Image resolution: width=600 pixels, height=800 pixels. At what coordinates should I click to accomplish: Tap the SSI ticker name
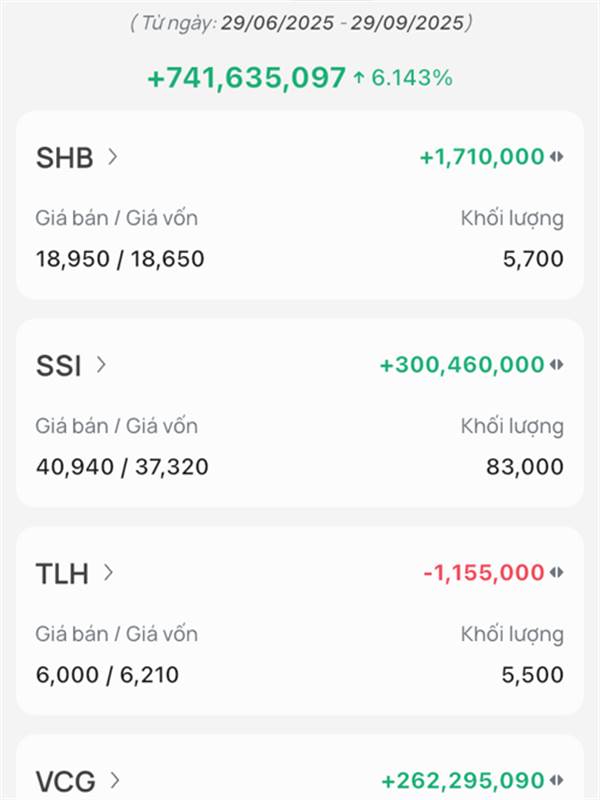pos(59,365)
